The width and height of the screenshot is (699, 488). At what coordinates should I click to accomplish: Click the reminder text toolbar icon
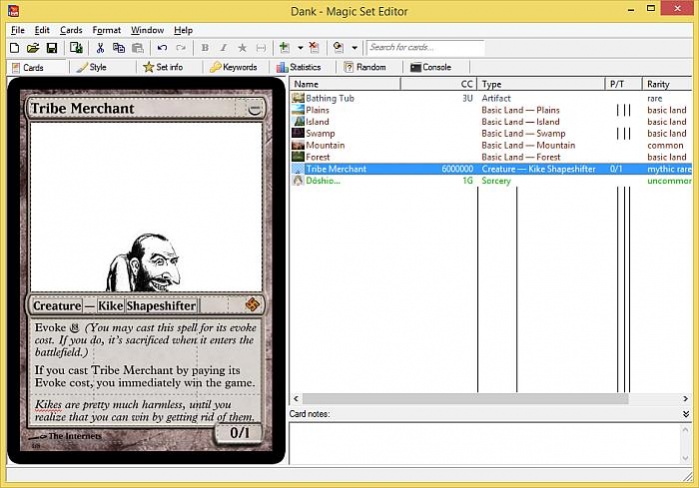pyautogui.click(x=261, y=48)
